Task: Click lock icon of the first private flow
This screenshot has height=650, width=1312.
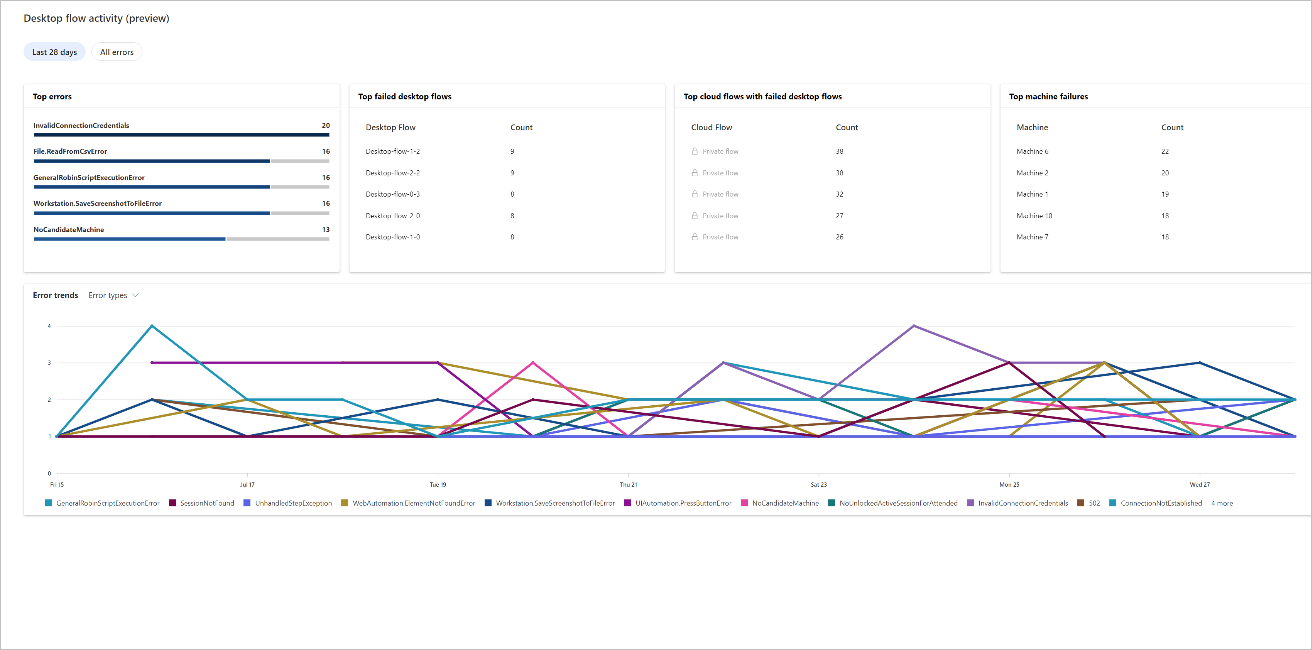Action: click(695, 151)
